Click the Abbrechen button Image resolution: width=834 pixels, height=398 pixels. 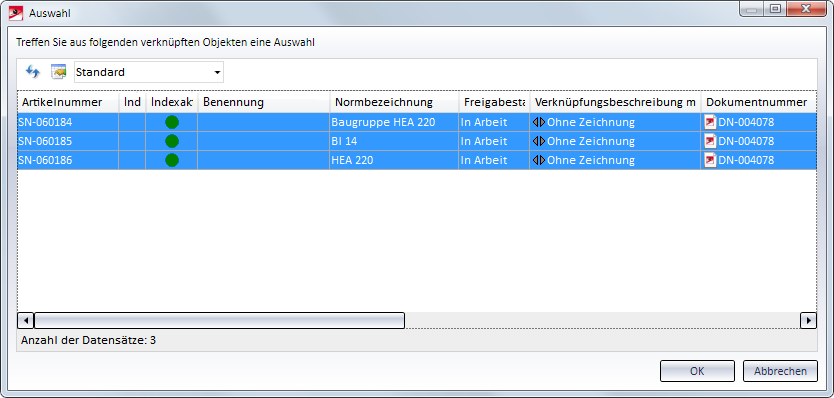pos(780,371)
